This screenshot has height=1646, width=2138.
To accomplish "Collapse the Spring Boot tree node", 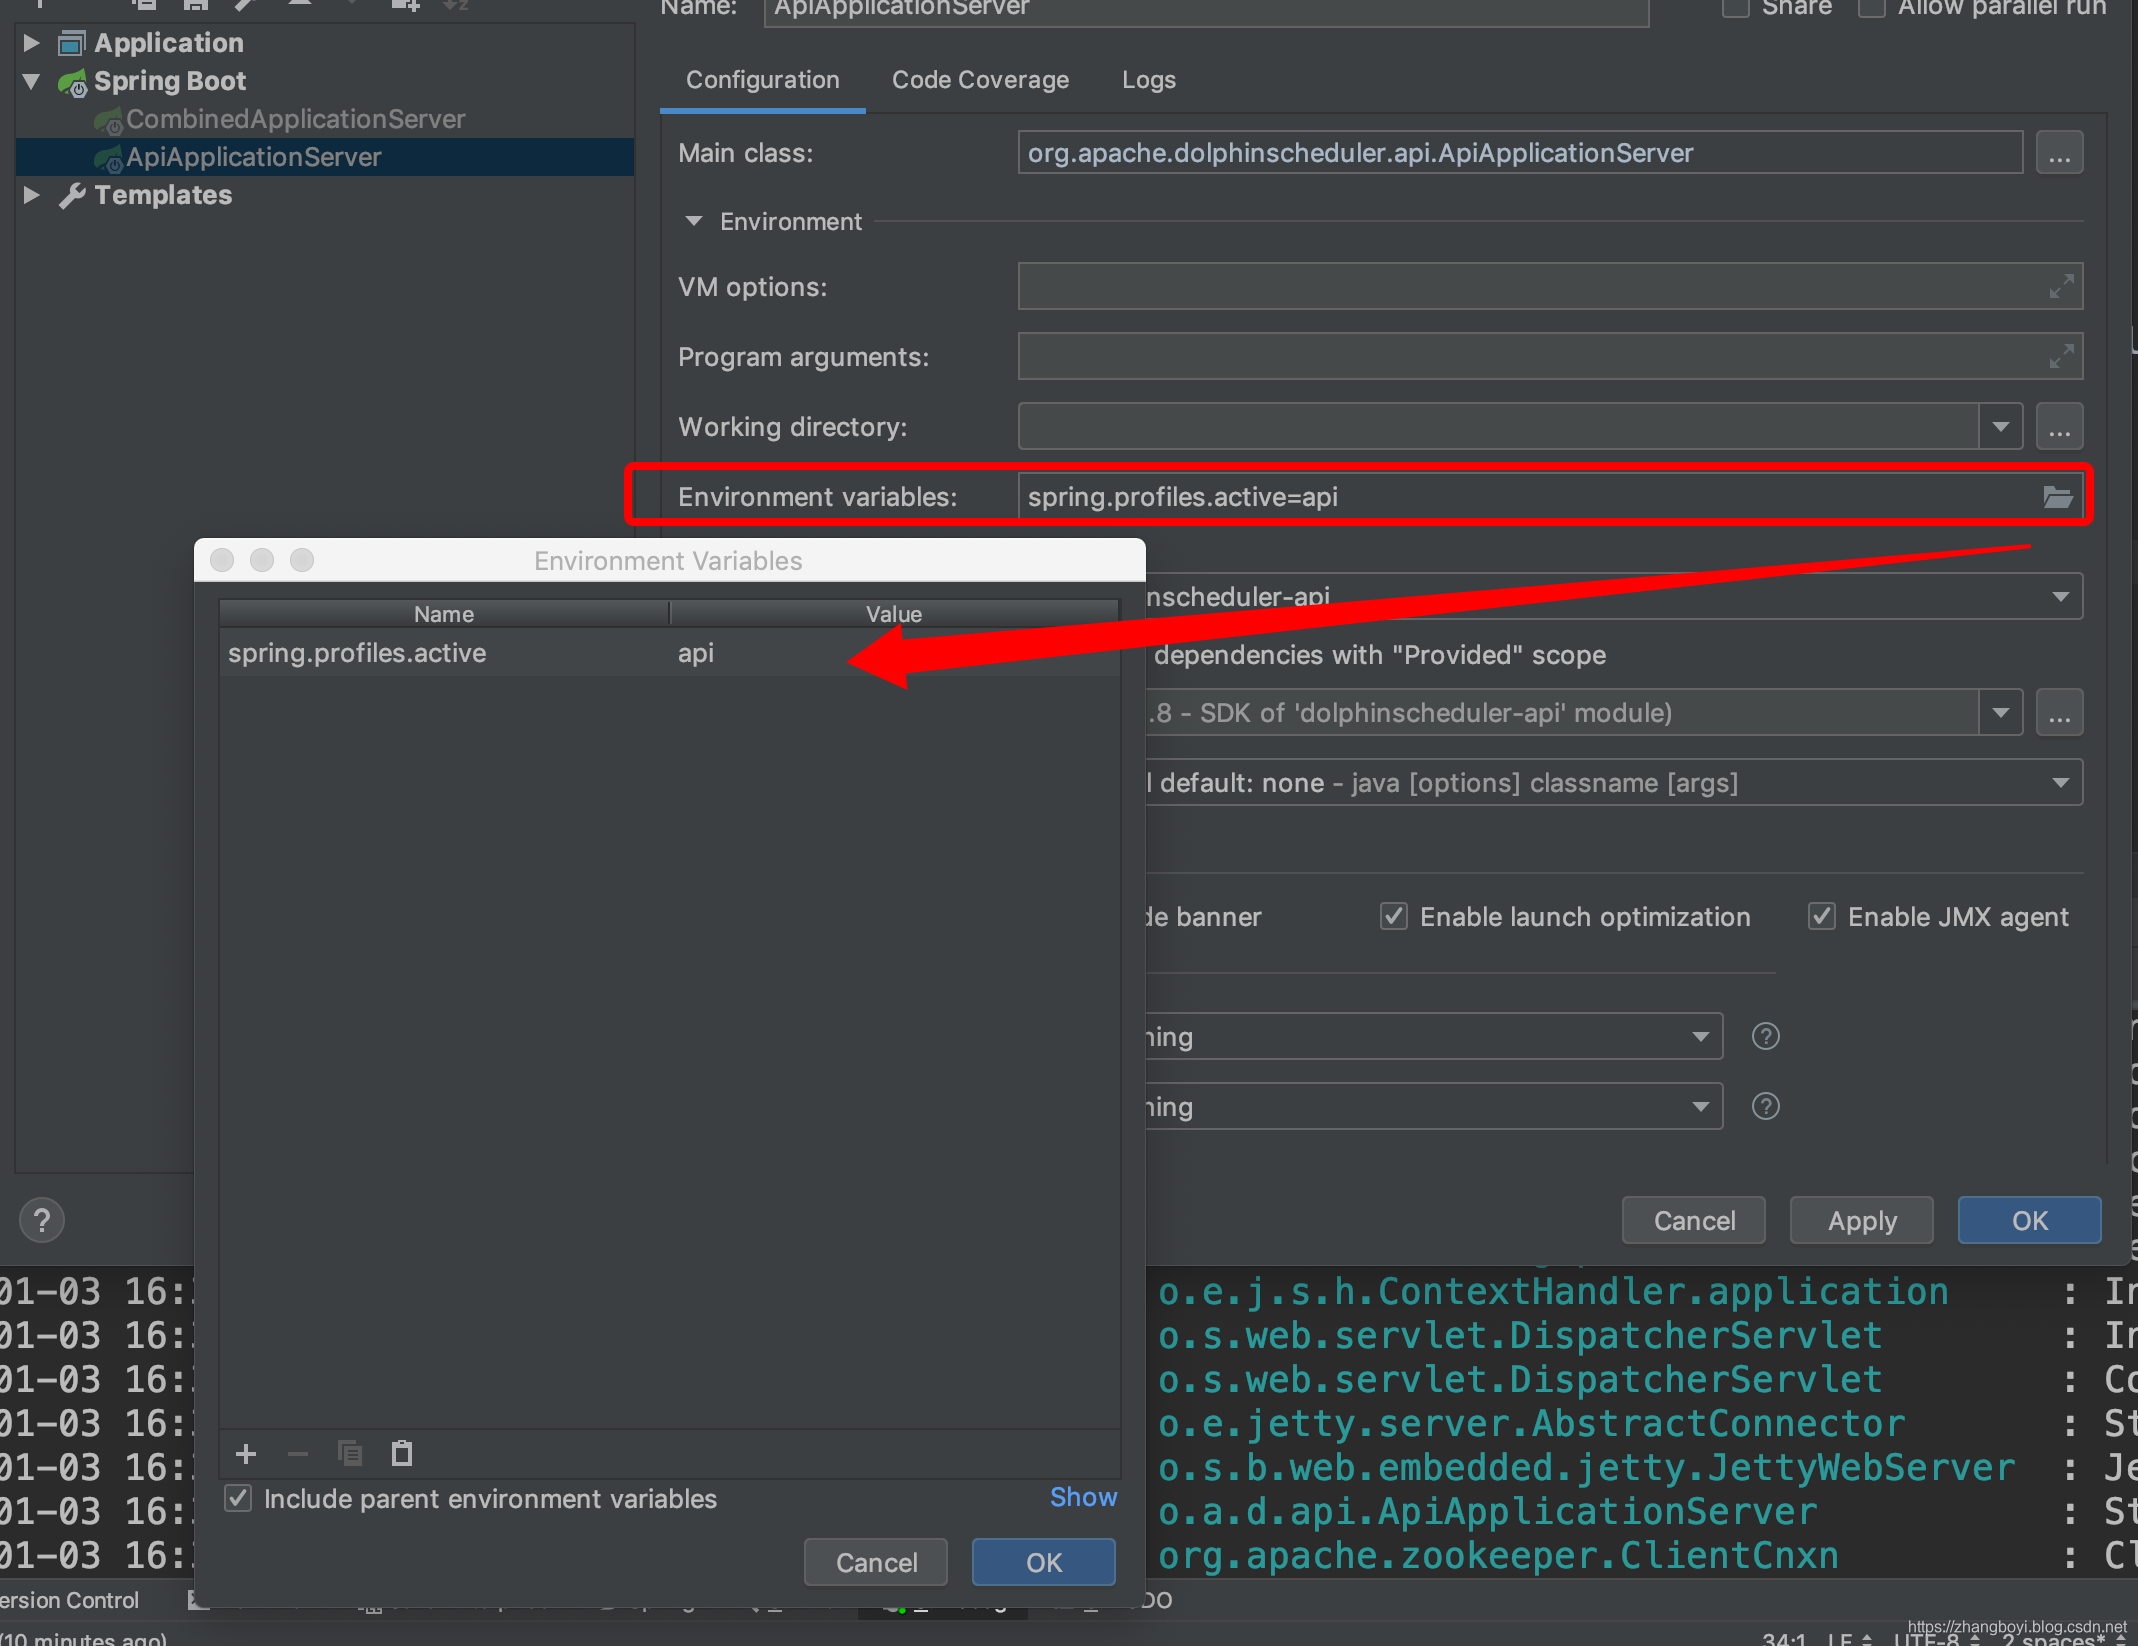I will point(32,81).
